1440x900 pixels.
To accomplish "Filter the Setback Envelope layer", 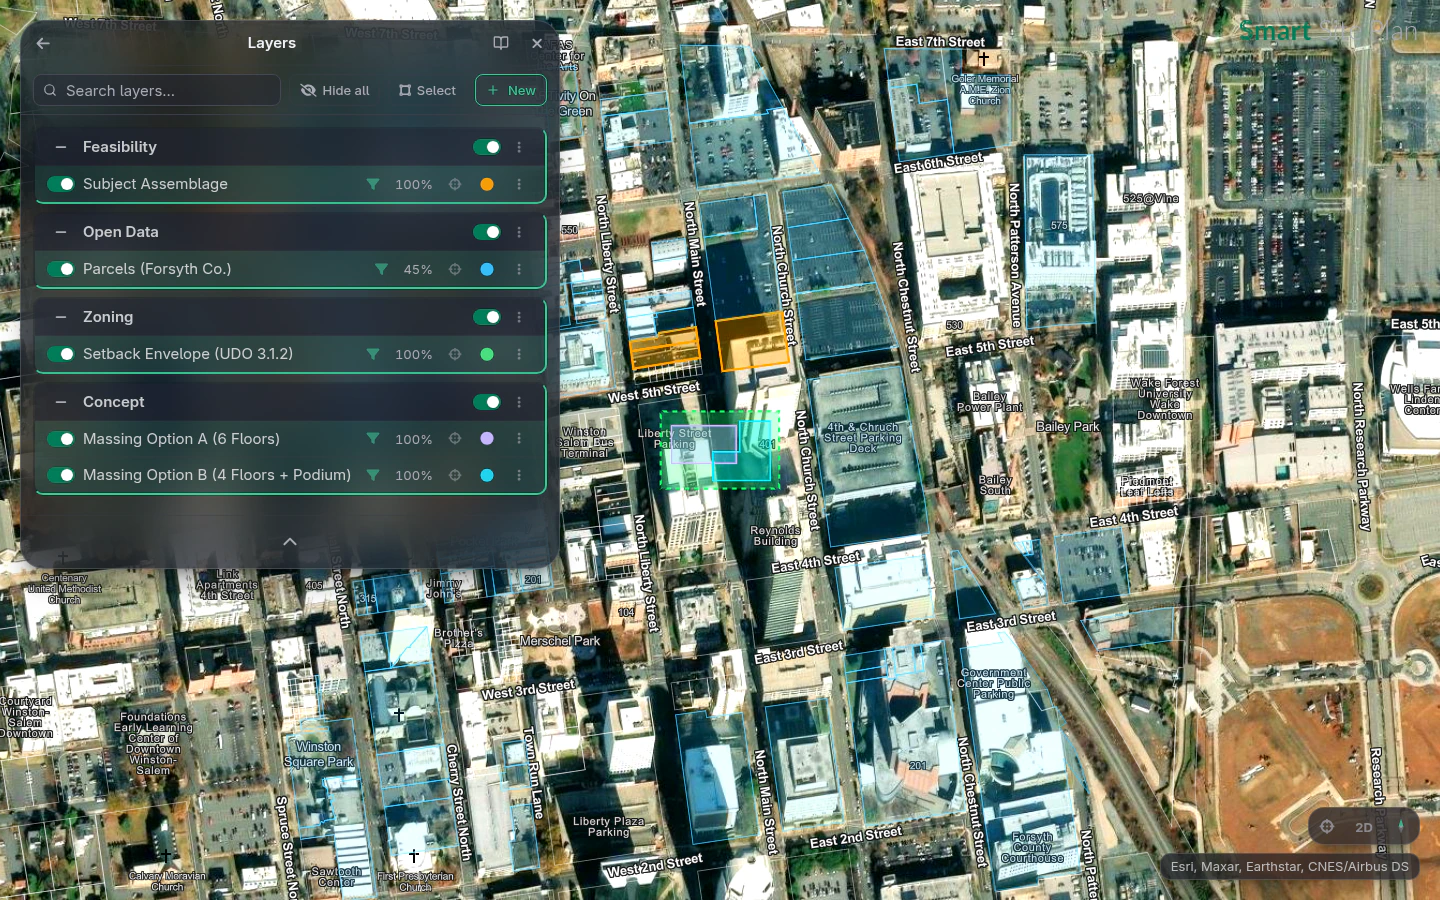I will pos(373,354).
